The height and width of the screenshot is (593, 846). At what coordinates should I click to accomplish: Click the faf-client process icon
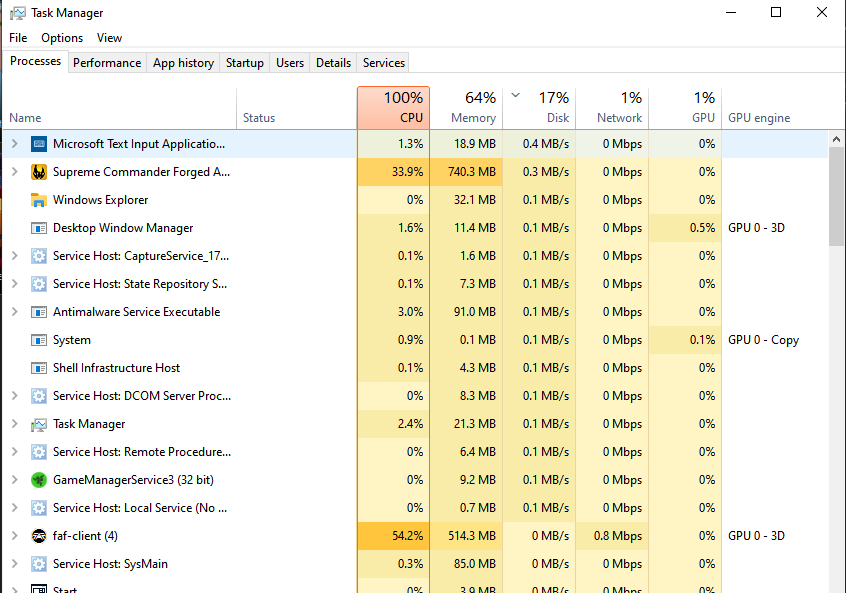(39, 536)
